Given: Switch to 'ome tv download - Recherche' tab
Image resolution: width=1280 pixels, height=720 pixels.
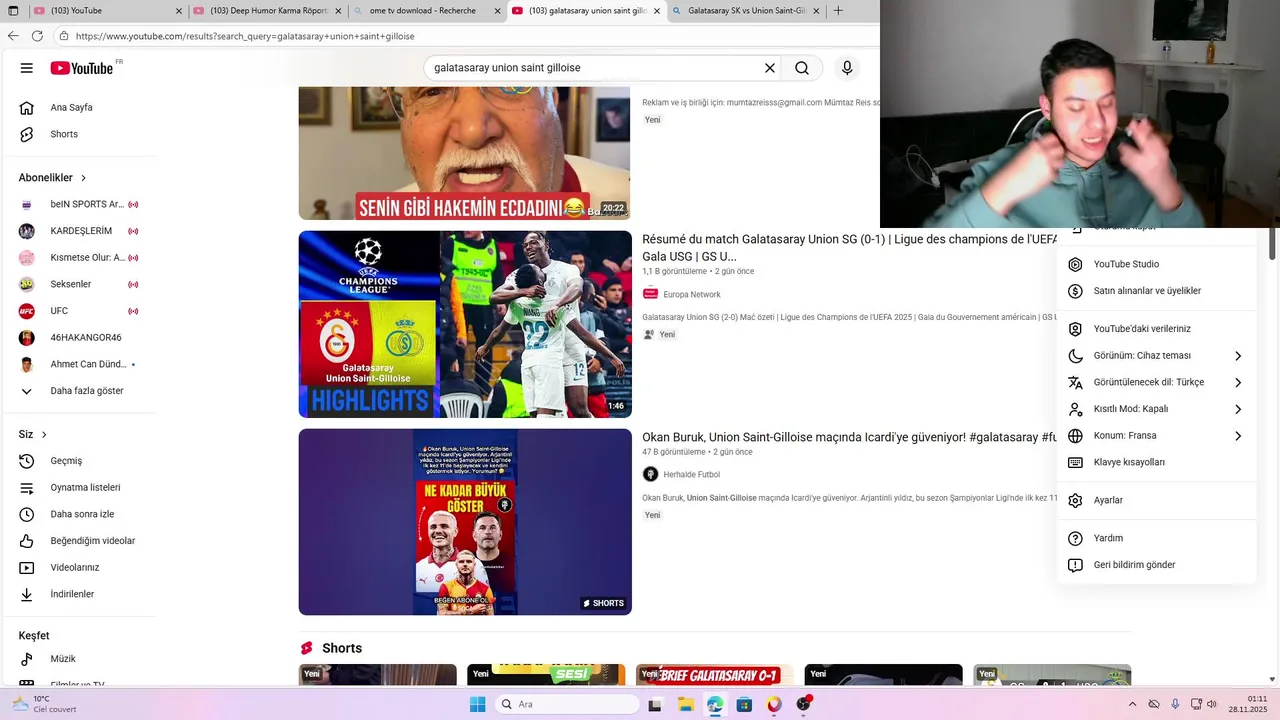Looking at the screenshot, I should coord(425,11).
